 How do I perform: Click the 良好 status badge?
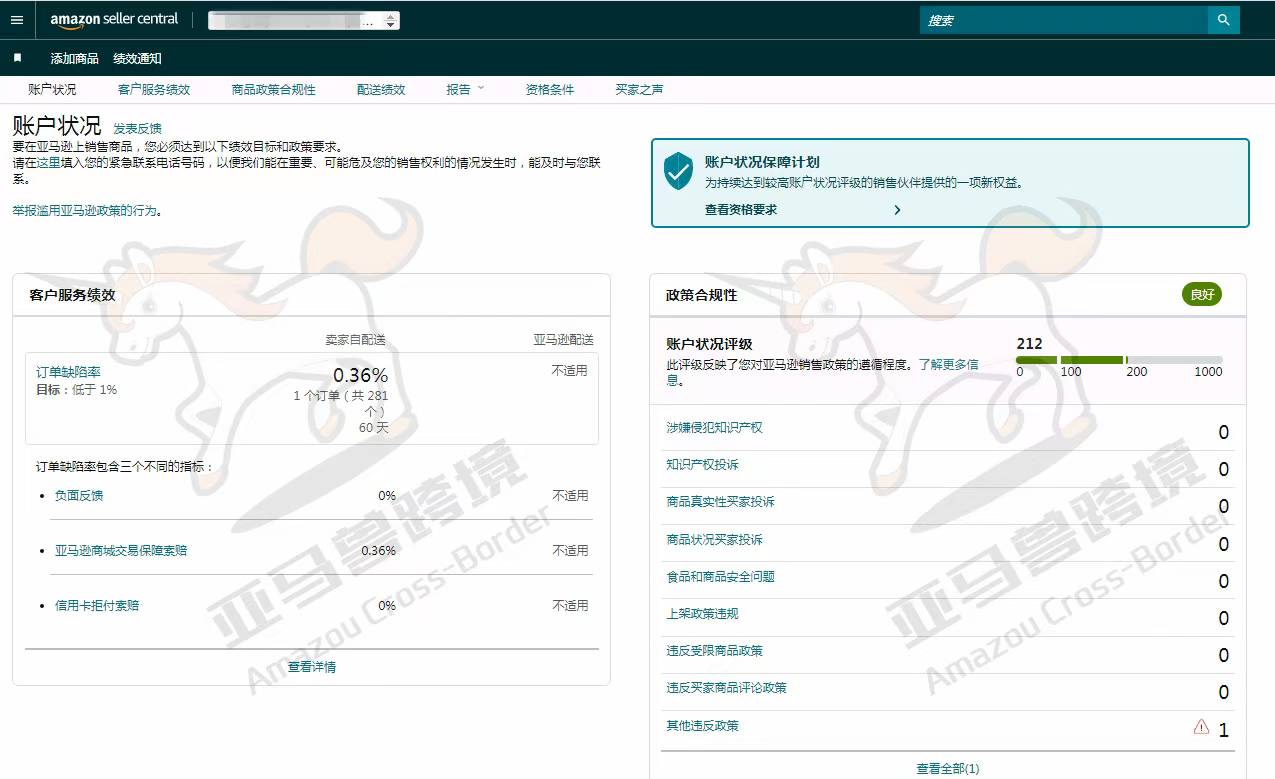pyautogui.click(x=1201, y=295)
